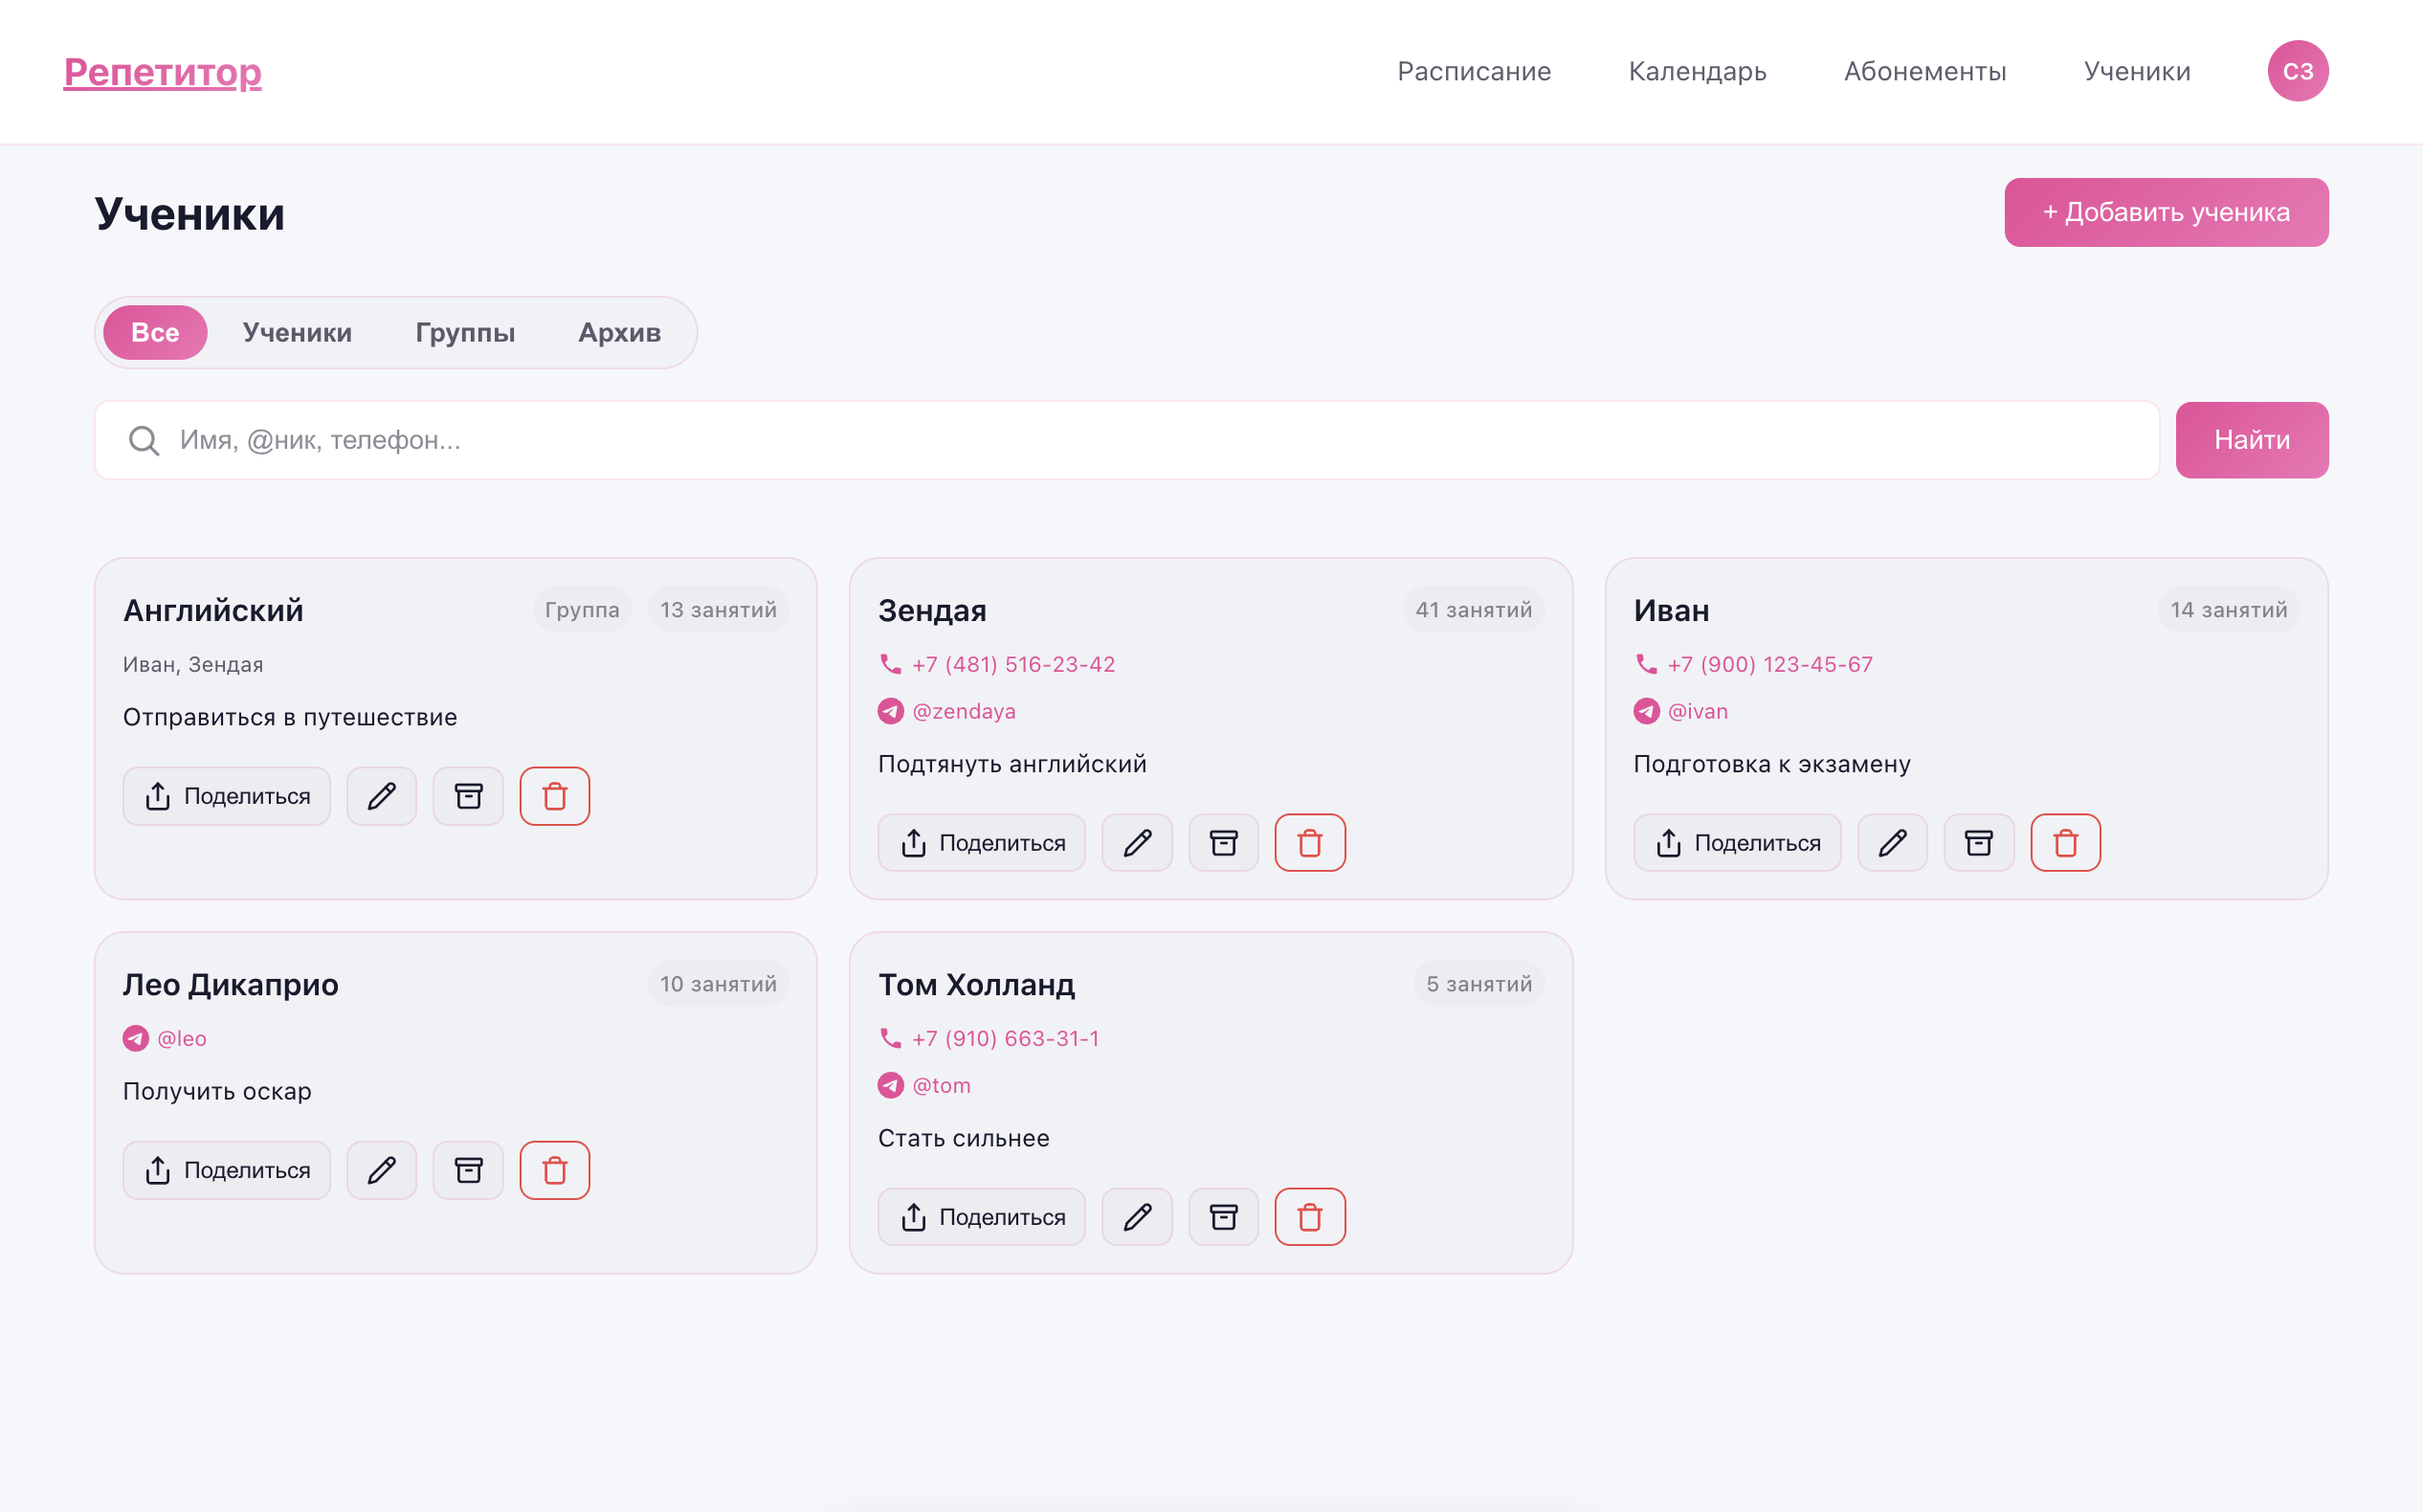Open the @zendaya Telegram link
2423x1512 pixels.
tap(963, 711)
